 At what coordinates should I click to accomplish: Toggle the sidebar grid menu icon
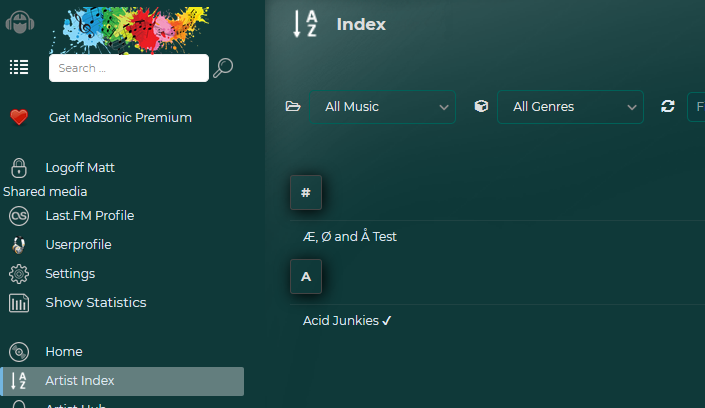point(19,67)
